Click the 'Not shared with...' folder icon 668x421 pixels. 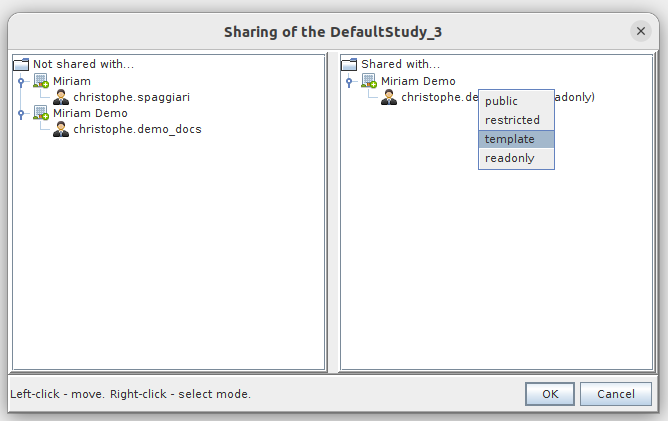[21, 64]
